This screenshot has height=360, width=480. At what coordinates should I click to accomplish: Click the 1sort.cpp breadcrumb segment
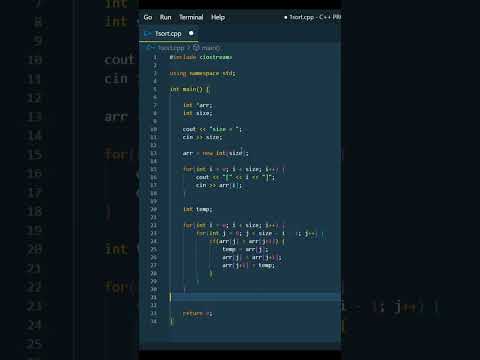click(171, 48)
